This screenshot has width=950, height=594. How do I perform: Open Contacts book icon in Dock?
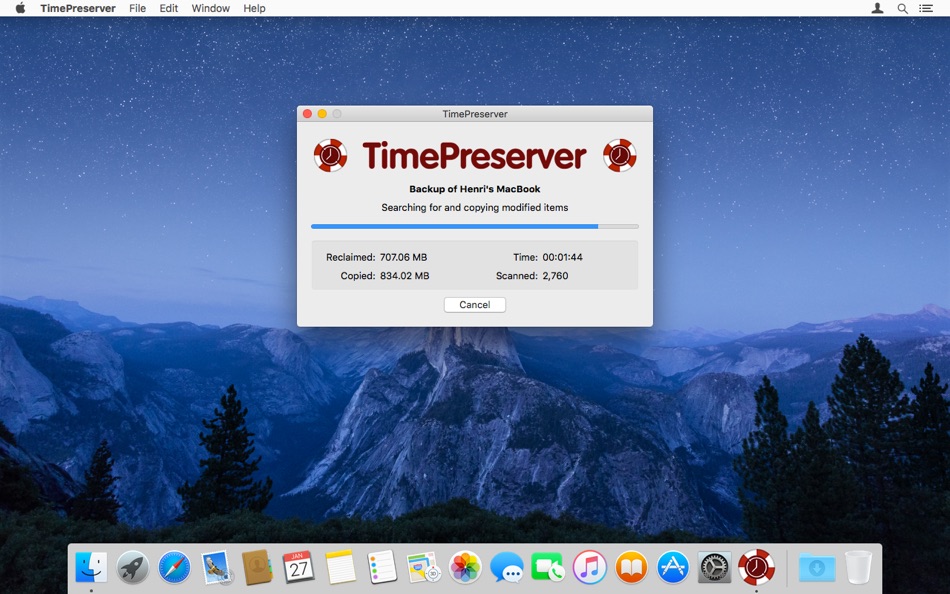257,568
